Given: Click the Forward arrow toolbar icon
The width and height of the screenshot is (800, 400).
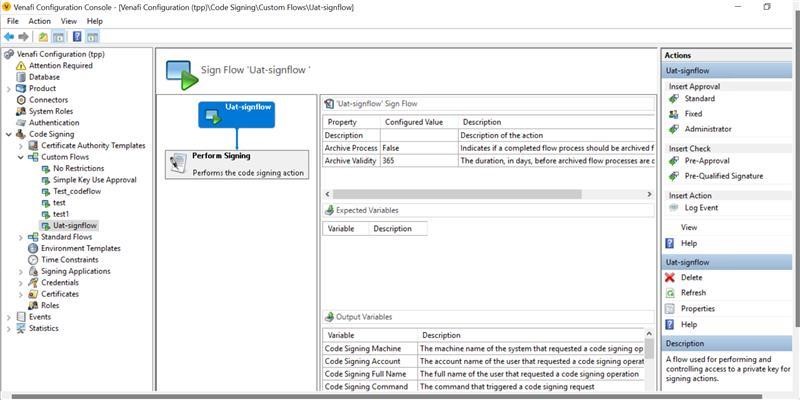Looking at the screenshot, I should [x=23, y=37].
